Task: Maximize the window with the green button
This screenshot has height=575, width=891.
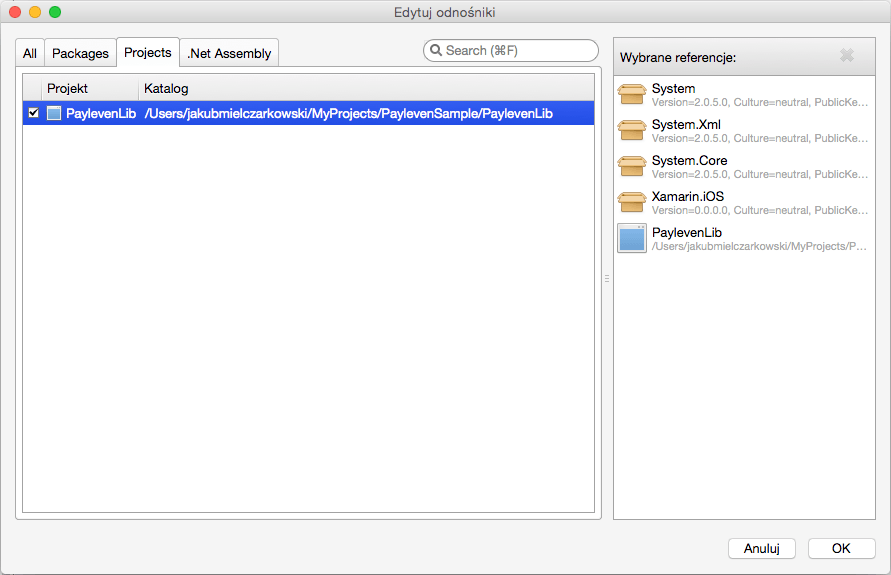Action: [x=55, y=12]
